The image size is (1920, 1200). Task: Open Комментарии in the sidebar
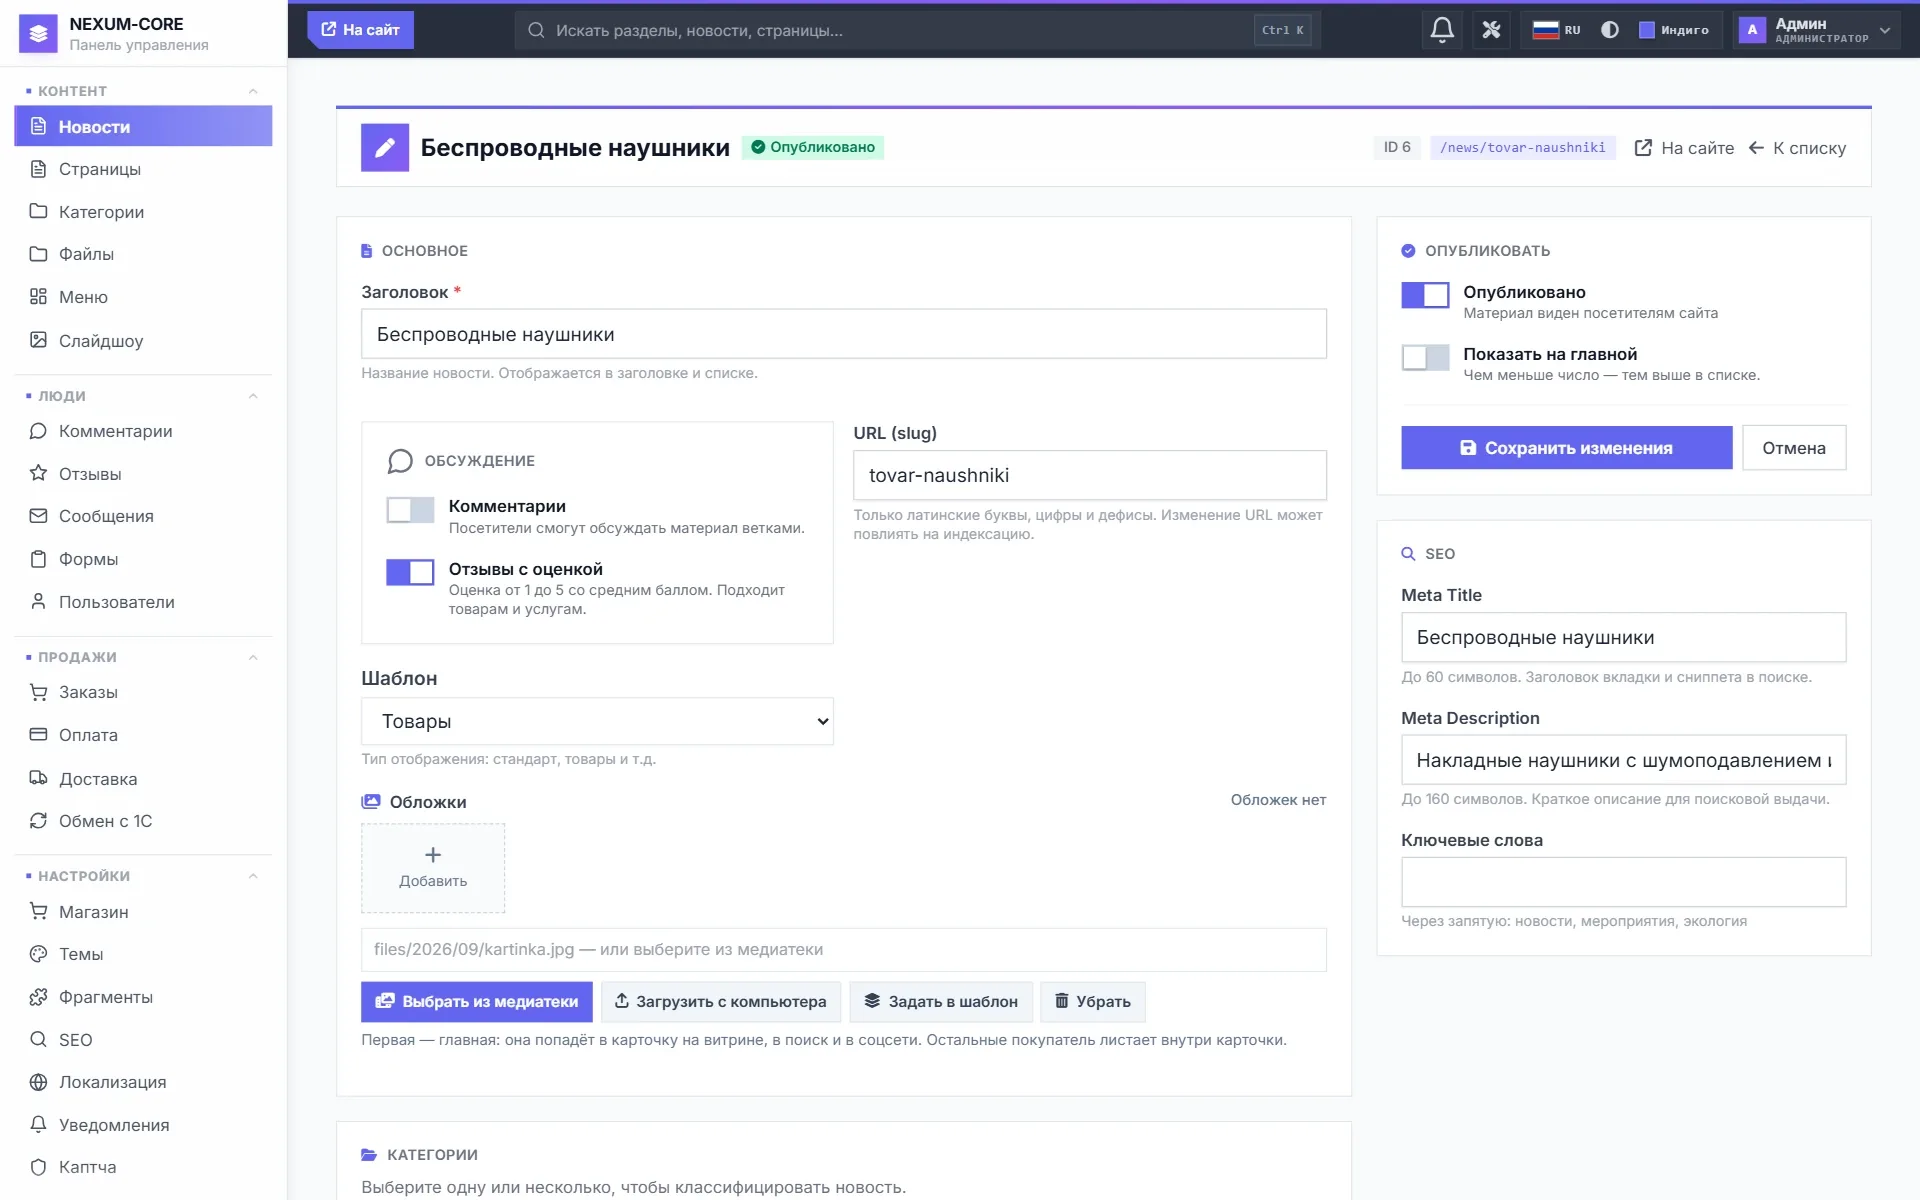(143, 431)
